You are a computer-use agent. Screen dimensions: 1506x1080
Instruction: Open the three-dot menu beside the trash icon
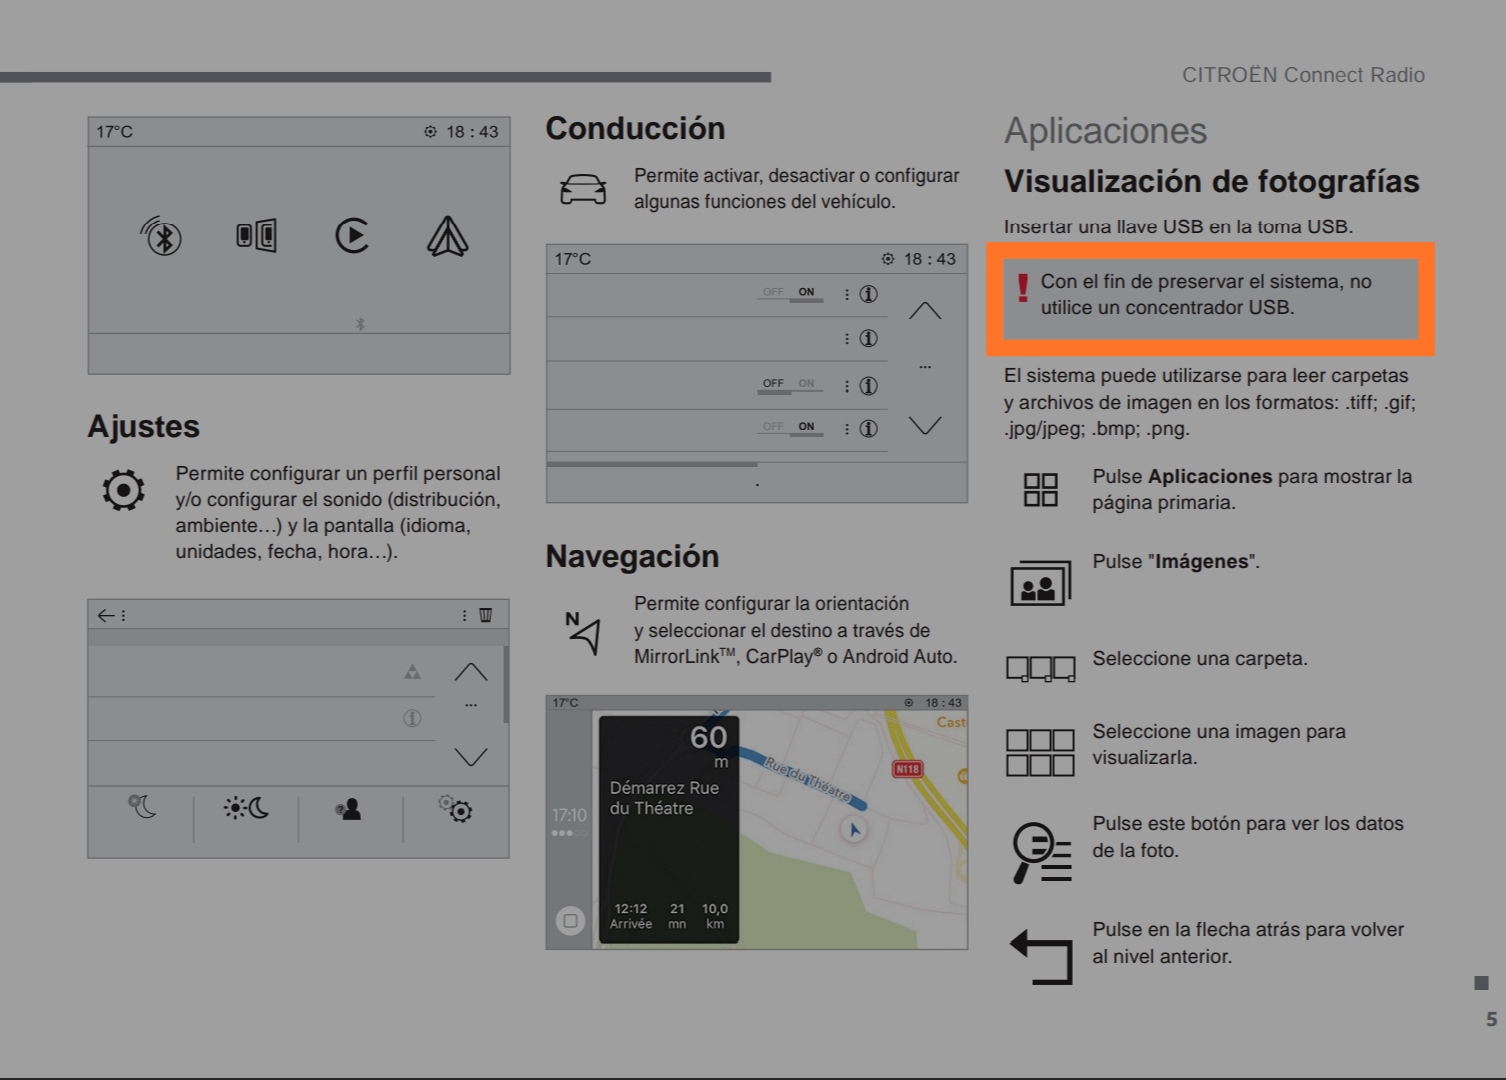[464, 615]
